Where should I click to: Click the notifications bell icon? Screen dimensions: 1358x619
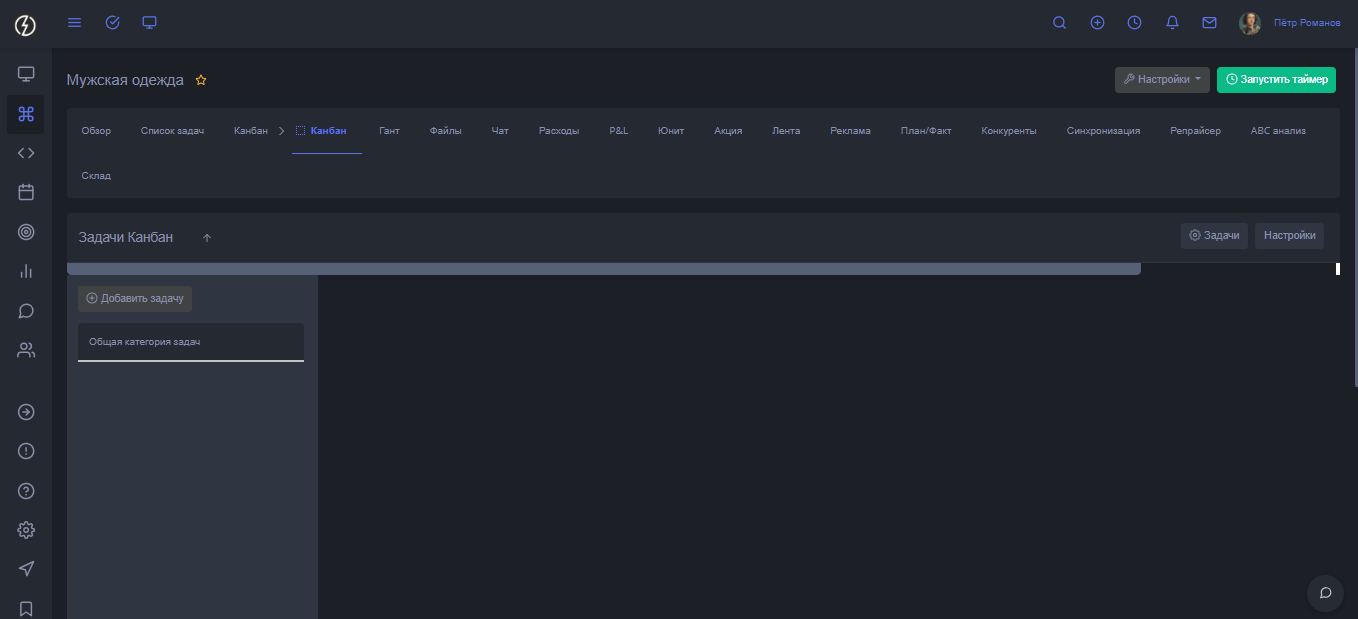click(1172, 22)
